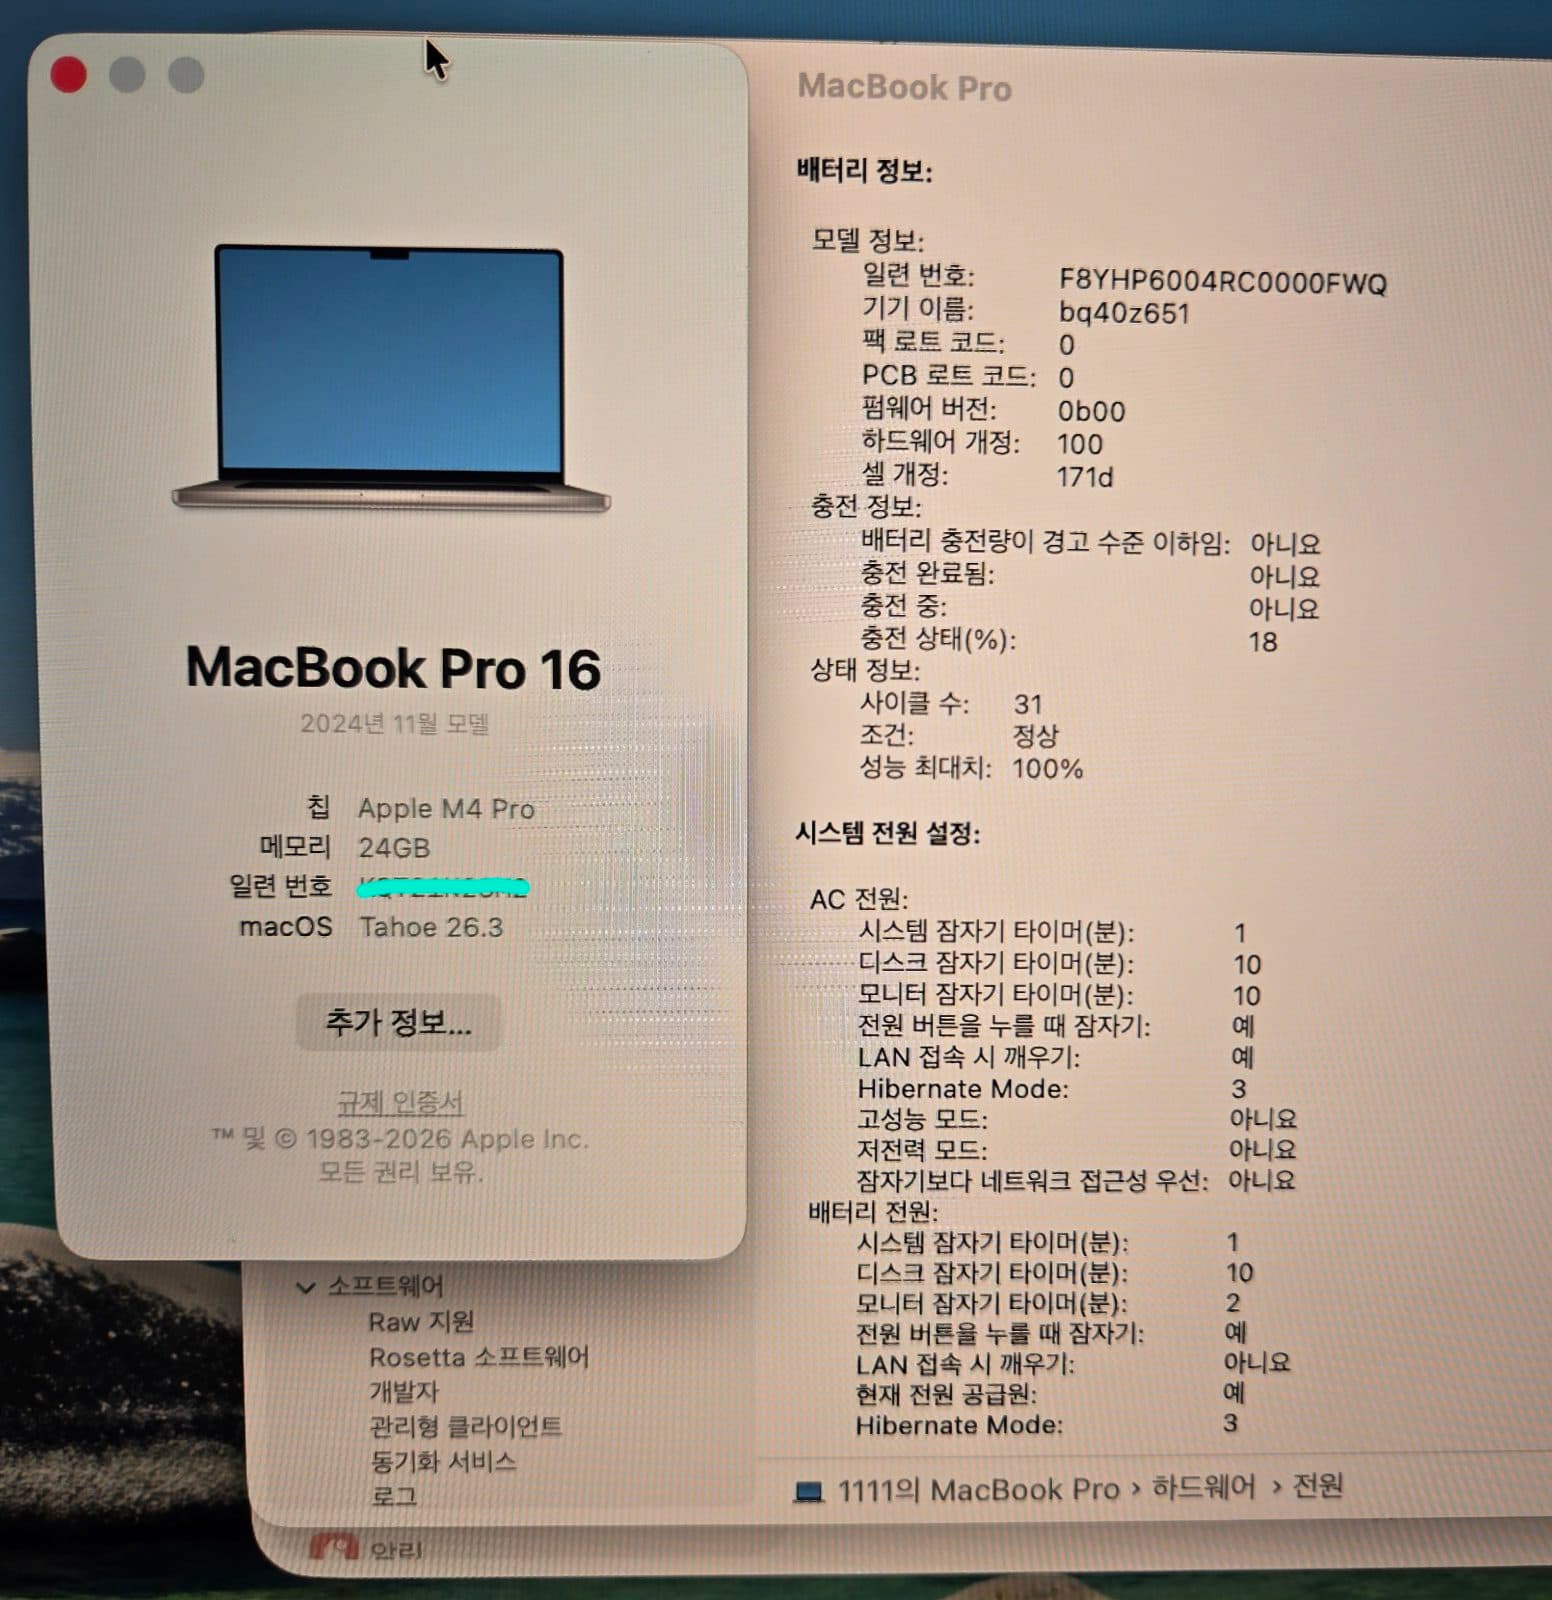Open the 규제 인증서 link

point(400,1102)
